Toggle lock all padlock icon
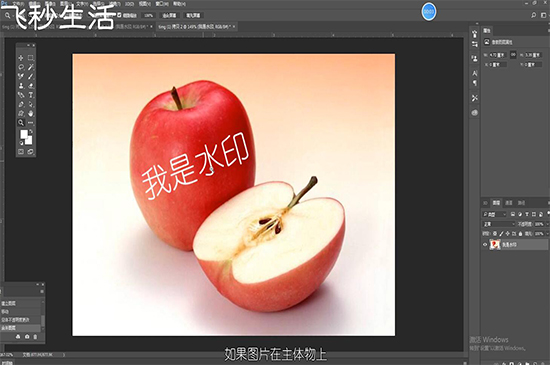 pos(521,234)
